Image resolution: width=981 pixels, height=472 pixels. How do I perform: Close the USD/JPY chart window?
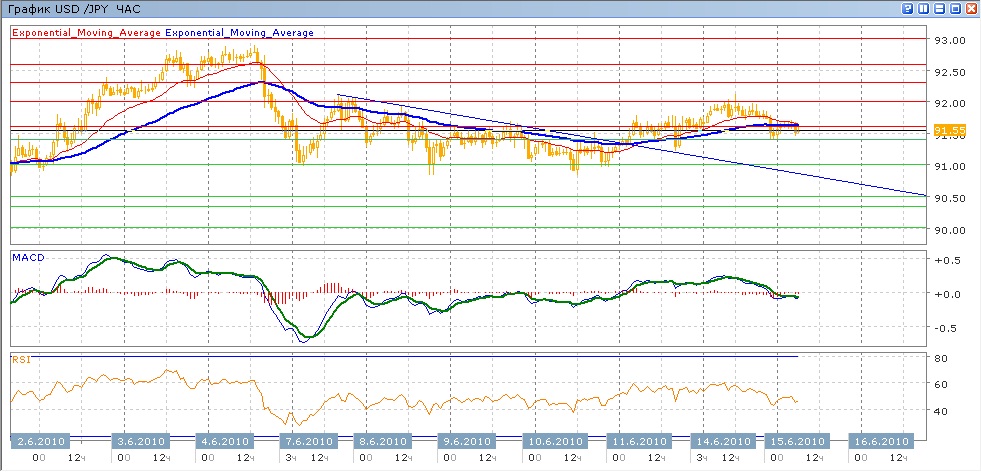pyautogui.click(x=970, y=8)
